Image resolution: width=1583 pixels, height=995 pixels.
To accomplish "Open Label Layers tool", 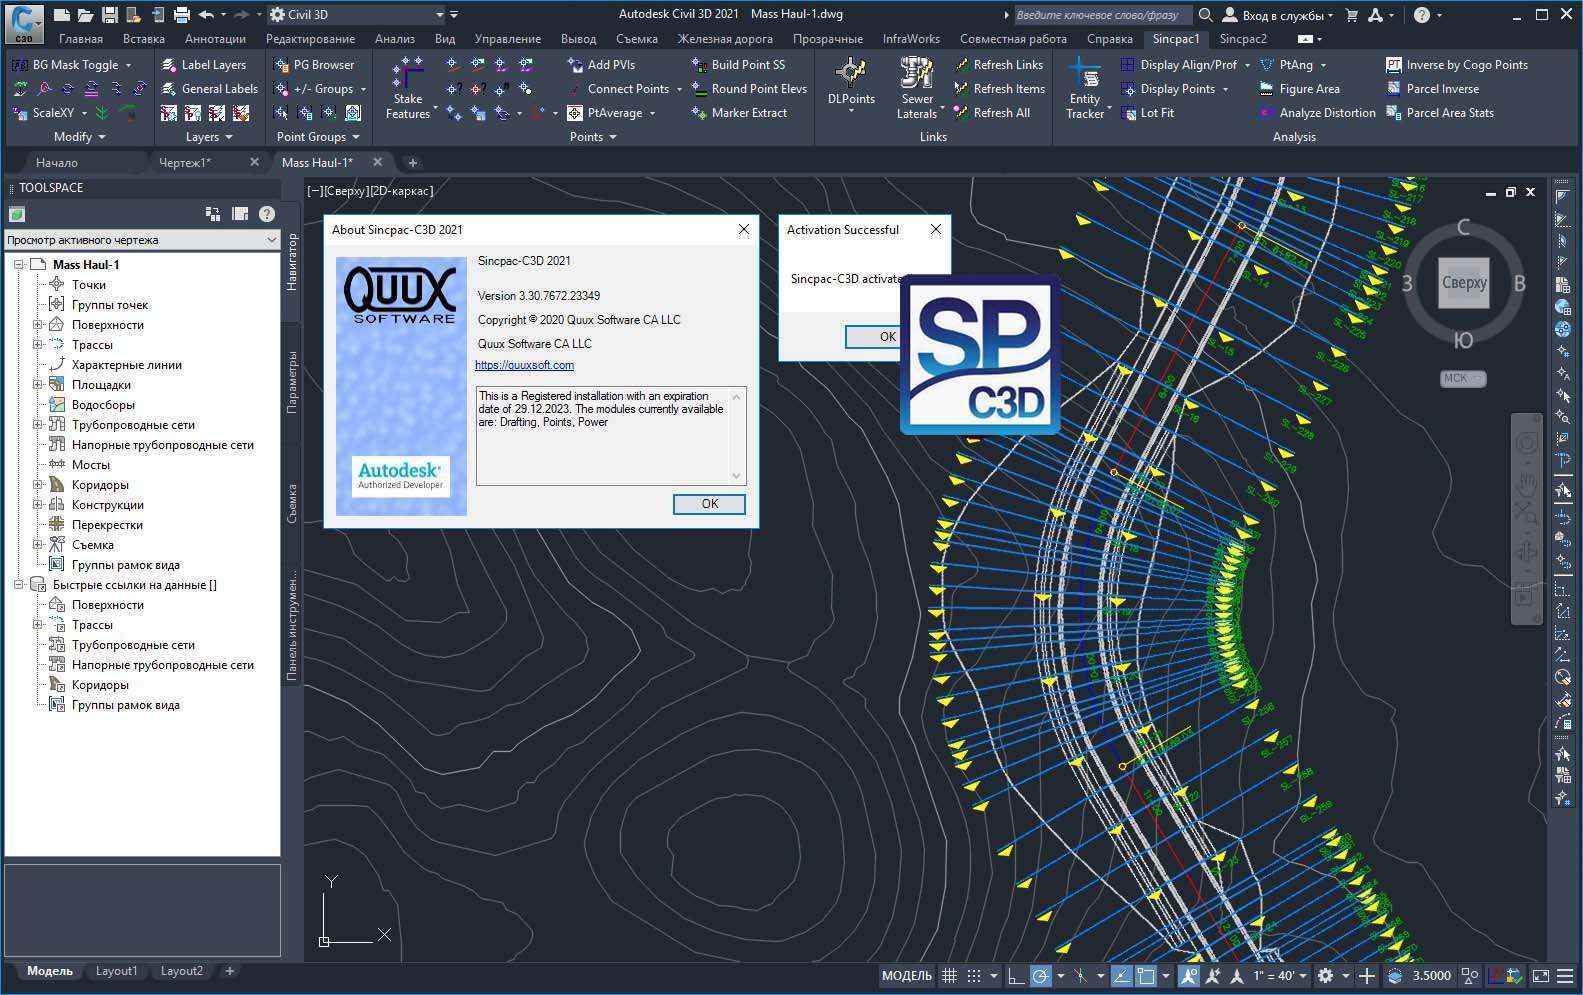I will pos(204,64).
